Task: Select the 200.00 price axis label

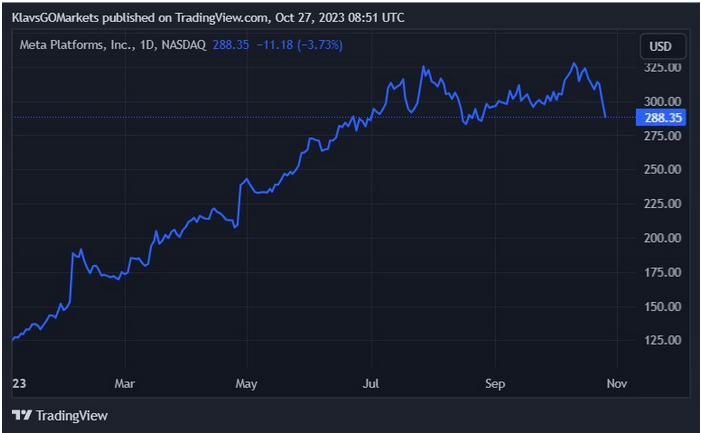Action: (x=661, y=237)
